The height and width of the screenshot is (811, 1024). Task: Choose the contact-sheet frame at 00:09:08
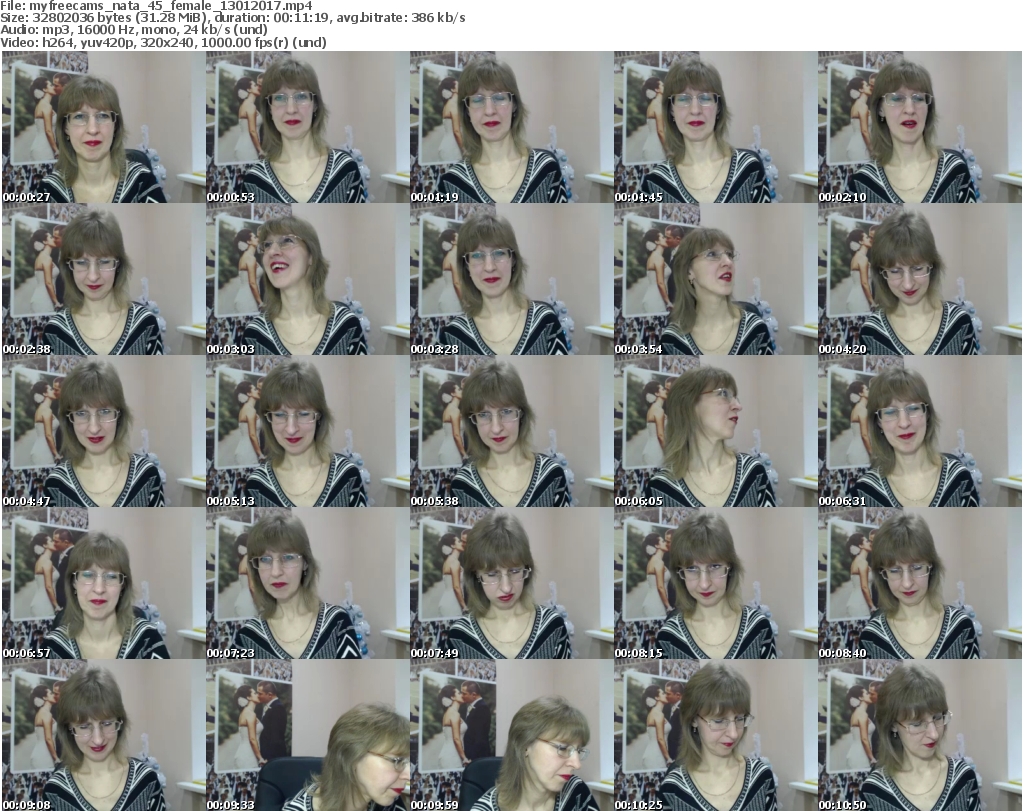(x=103, y=735)
